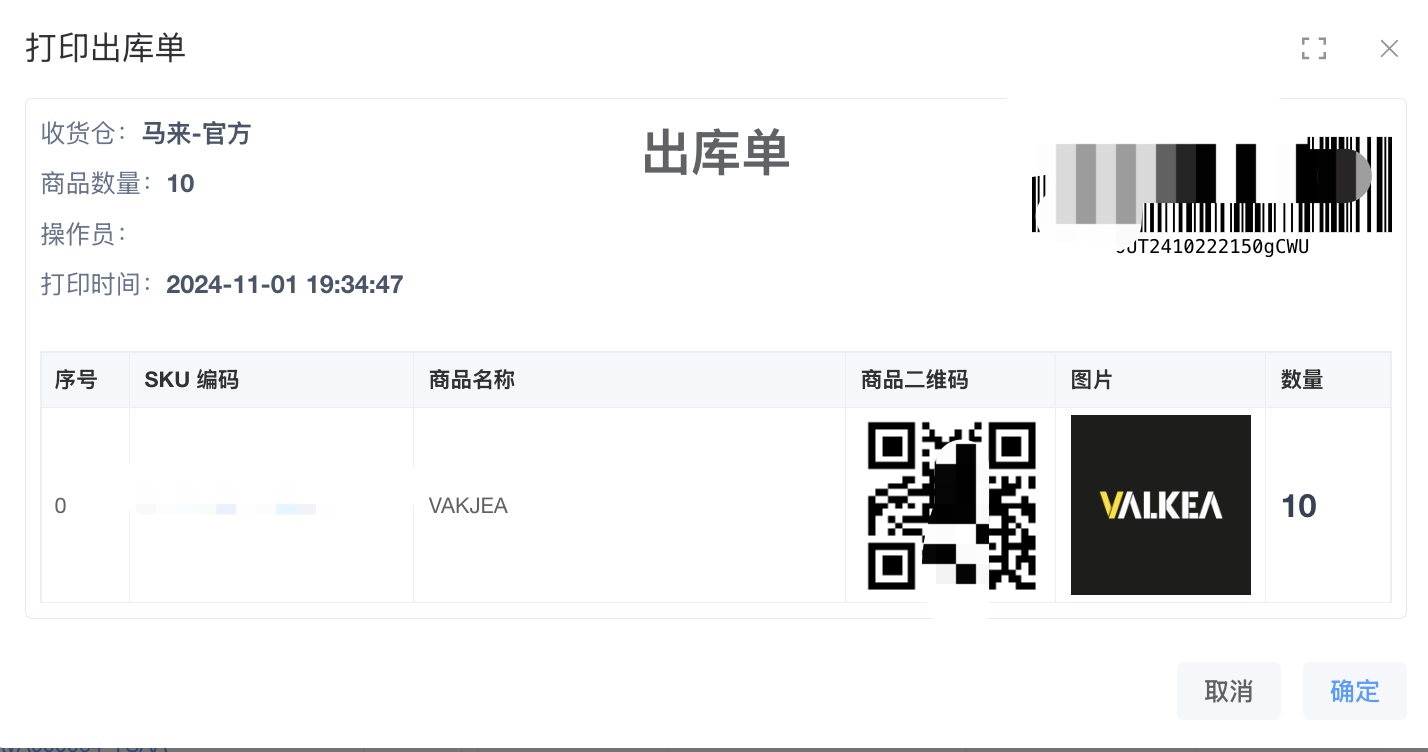Click the 出库单 heading
The width and height of the screenshot is (1428, 752).
point(716,154)
